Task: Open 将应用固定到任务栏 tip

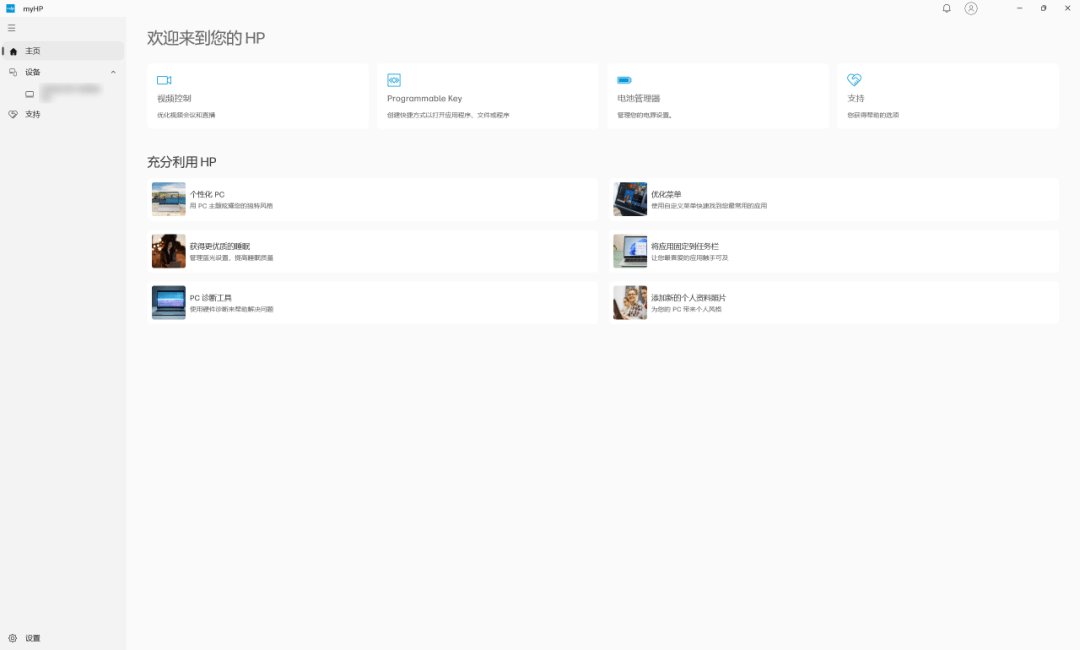Action: tap(685, 246)
